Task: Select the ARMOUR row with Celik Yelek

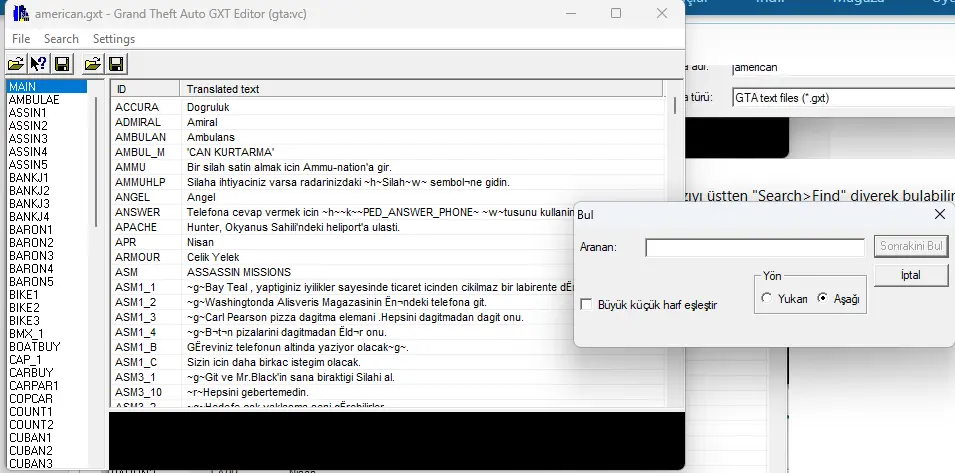Action: point(343,258)
